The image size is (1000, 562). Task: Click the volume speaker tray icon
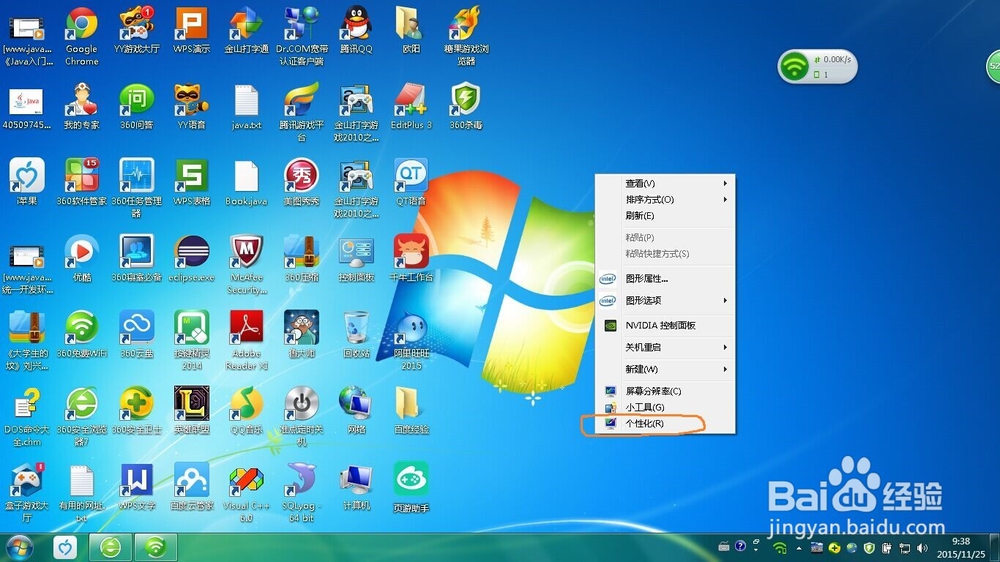922,548
